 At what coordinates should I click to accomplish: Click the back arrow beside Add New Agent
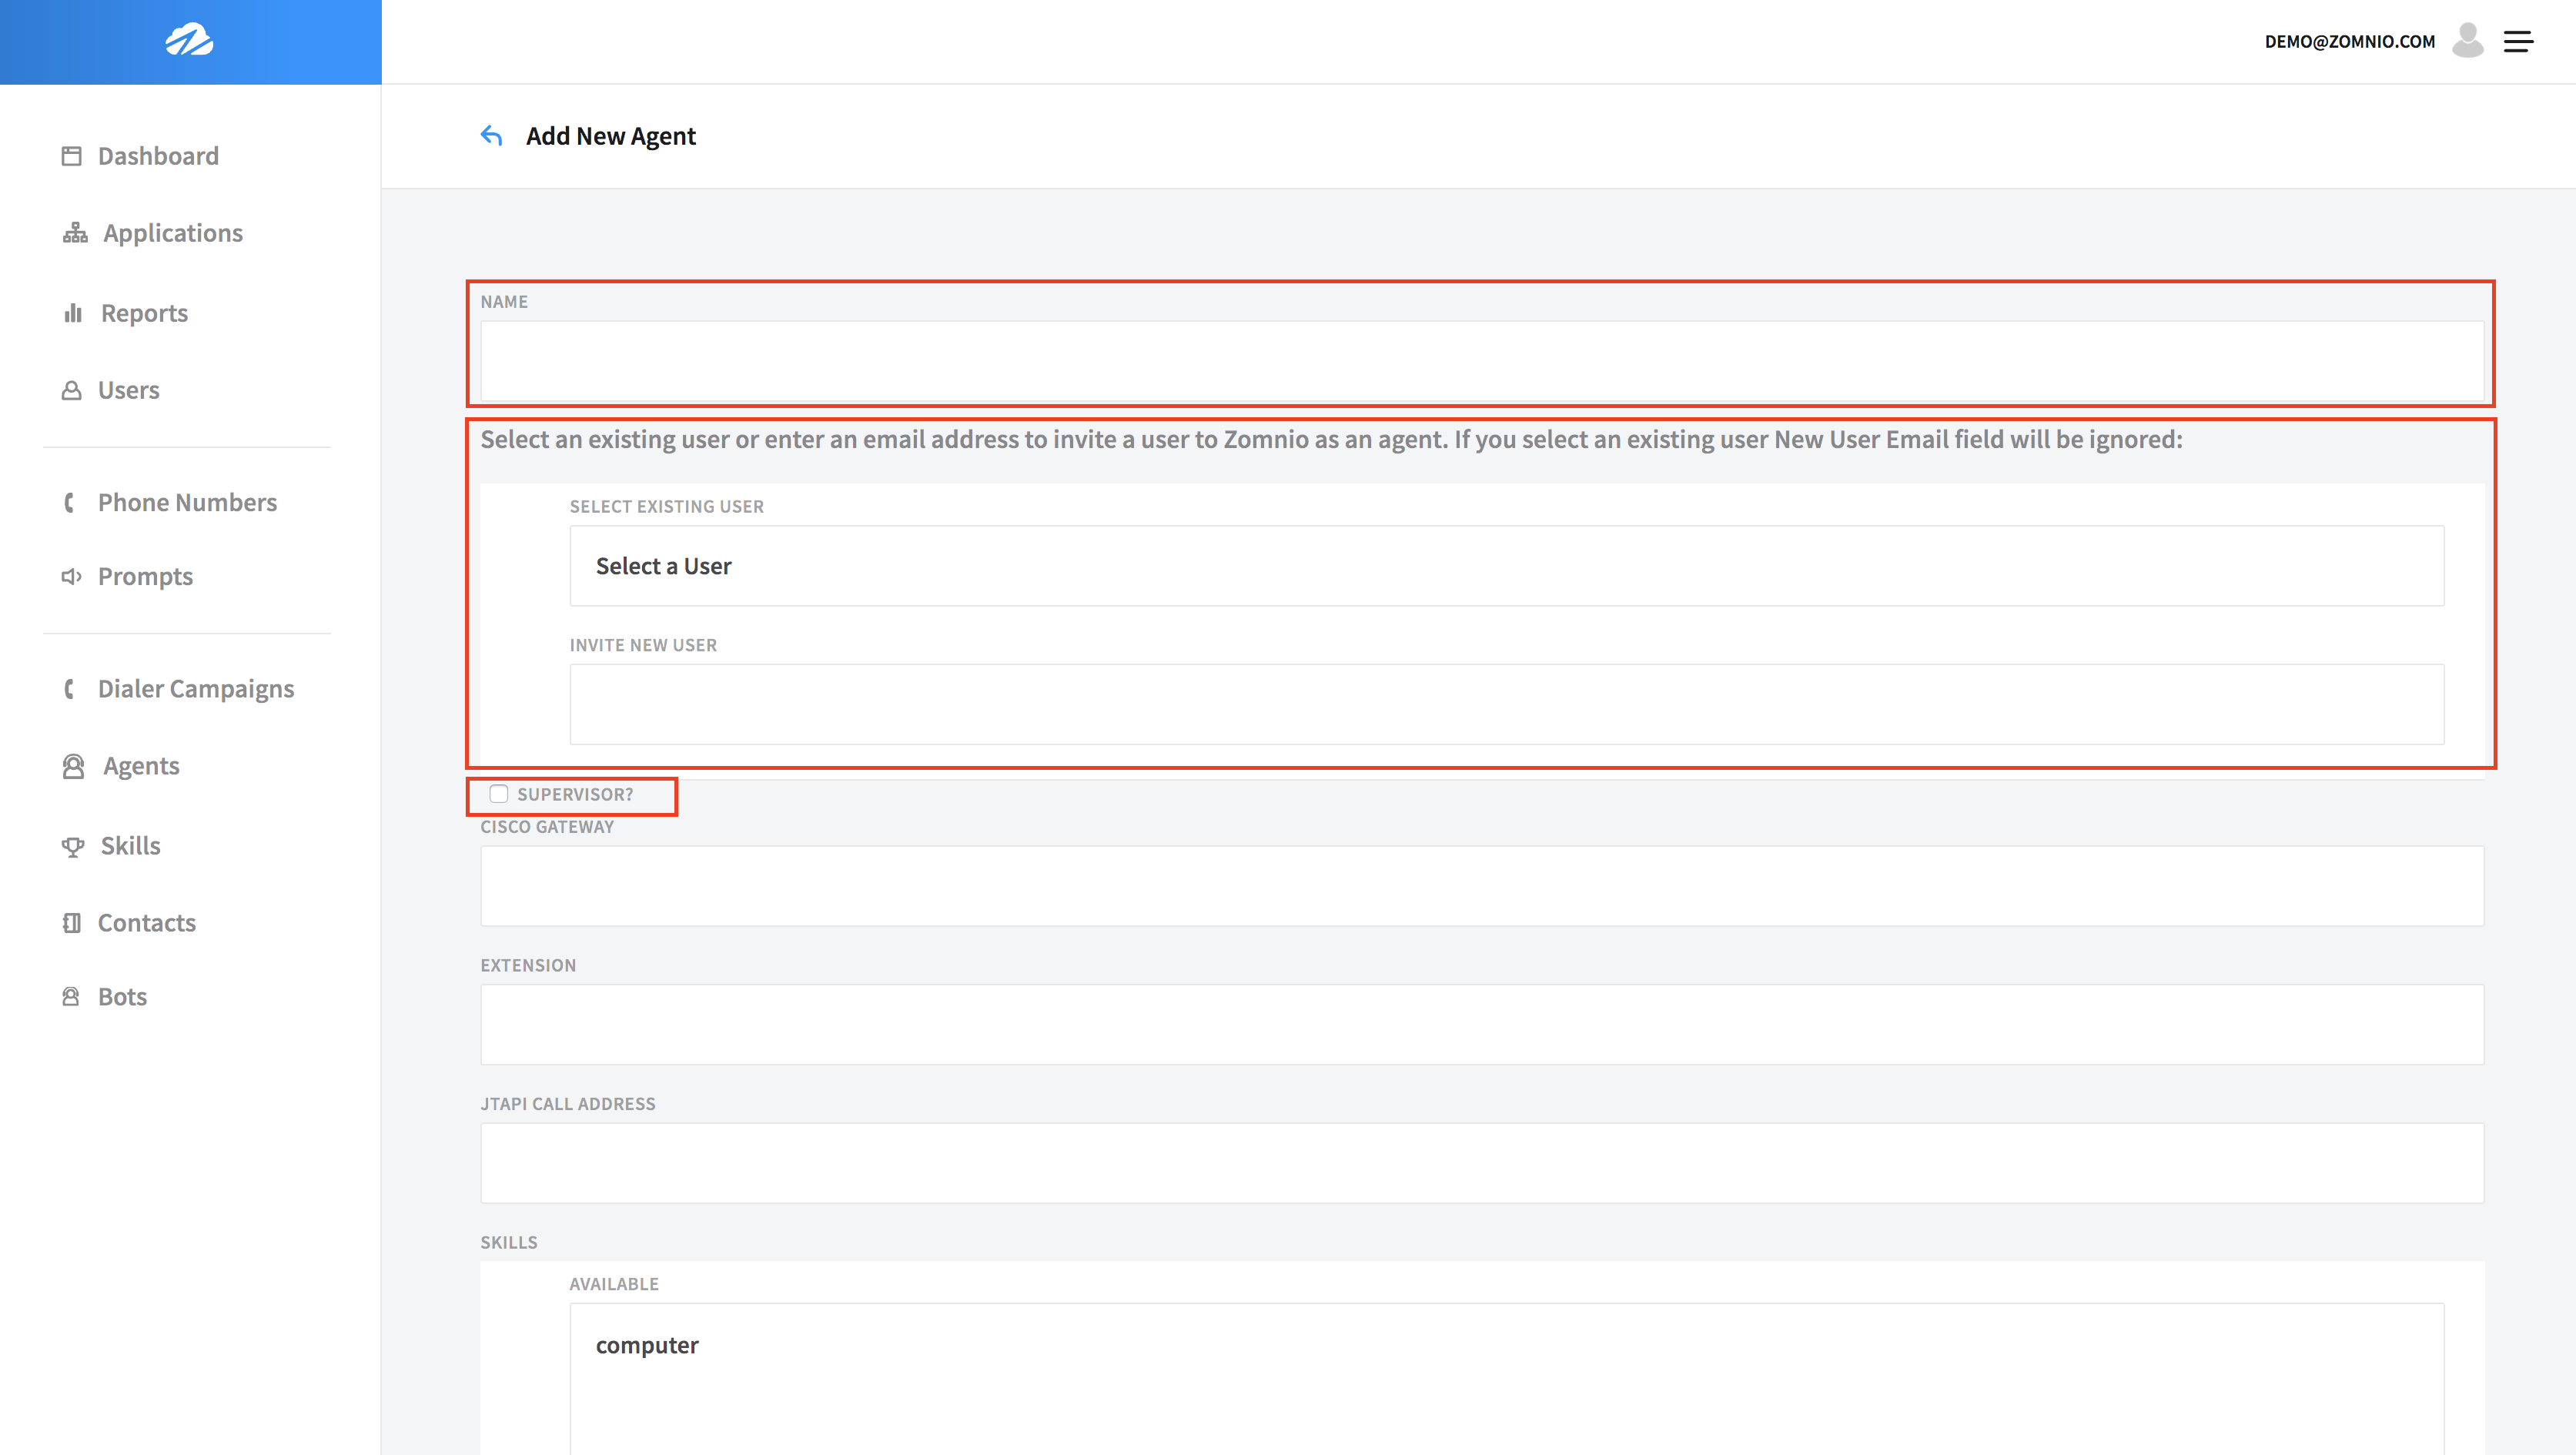pyautogui.click(x=491, y=135)
